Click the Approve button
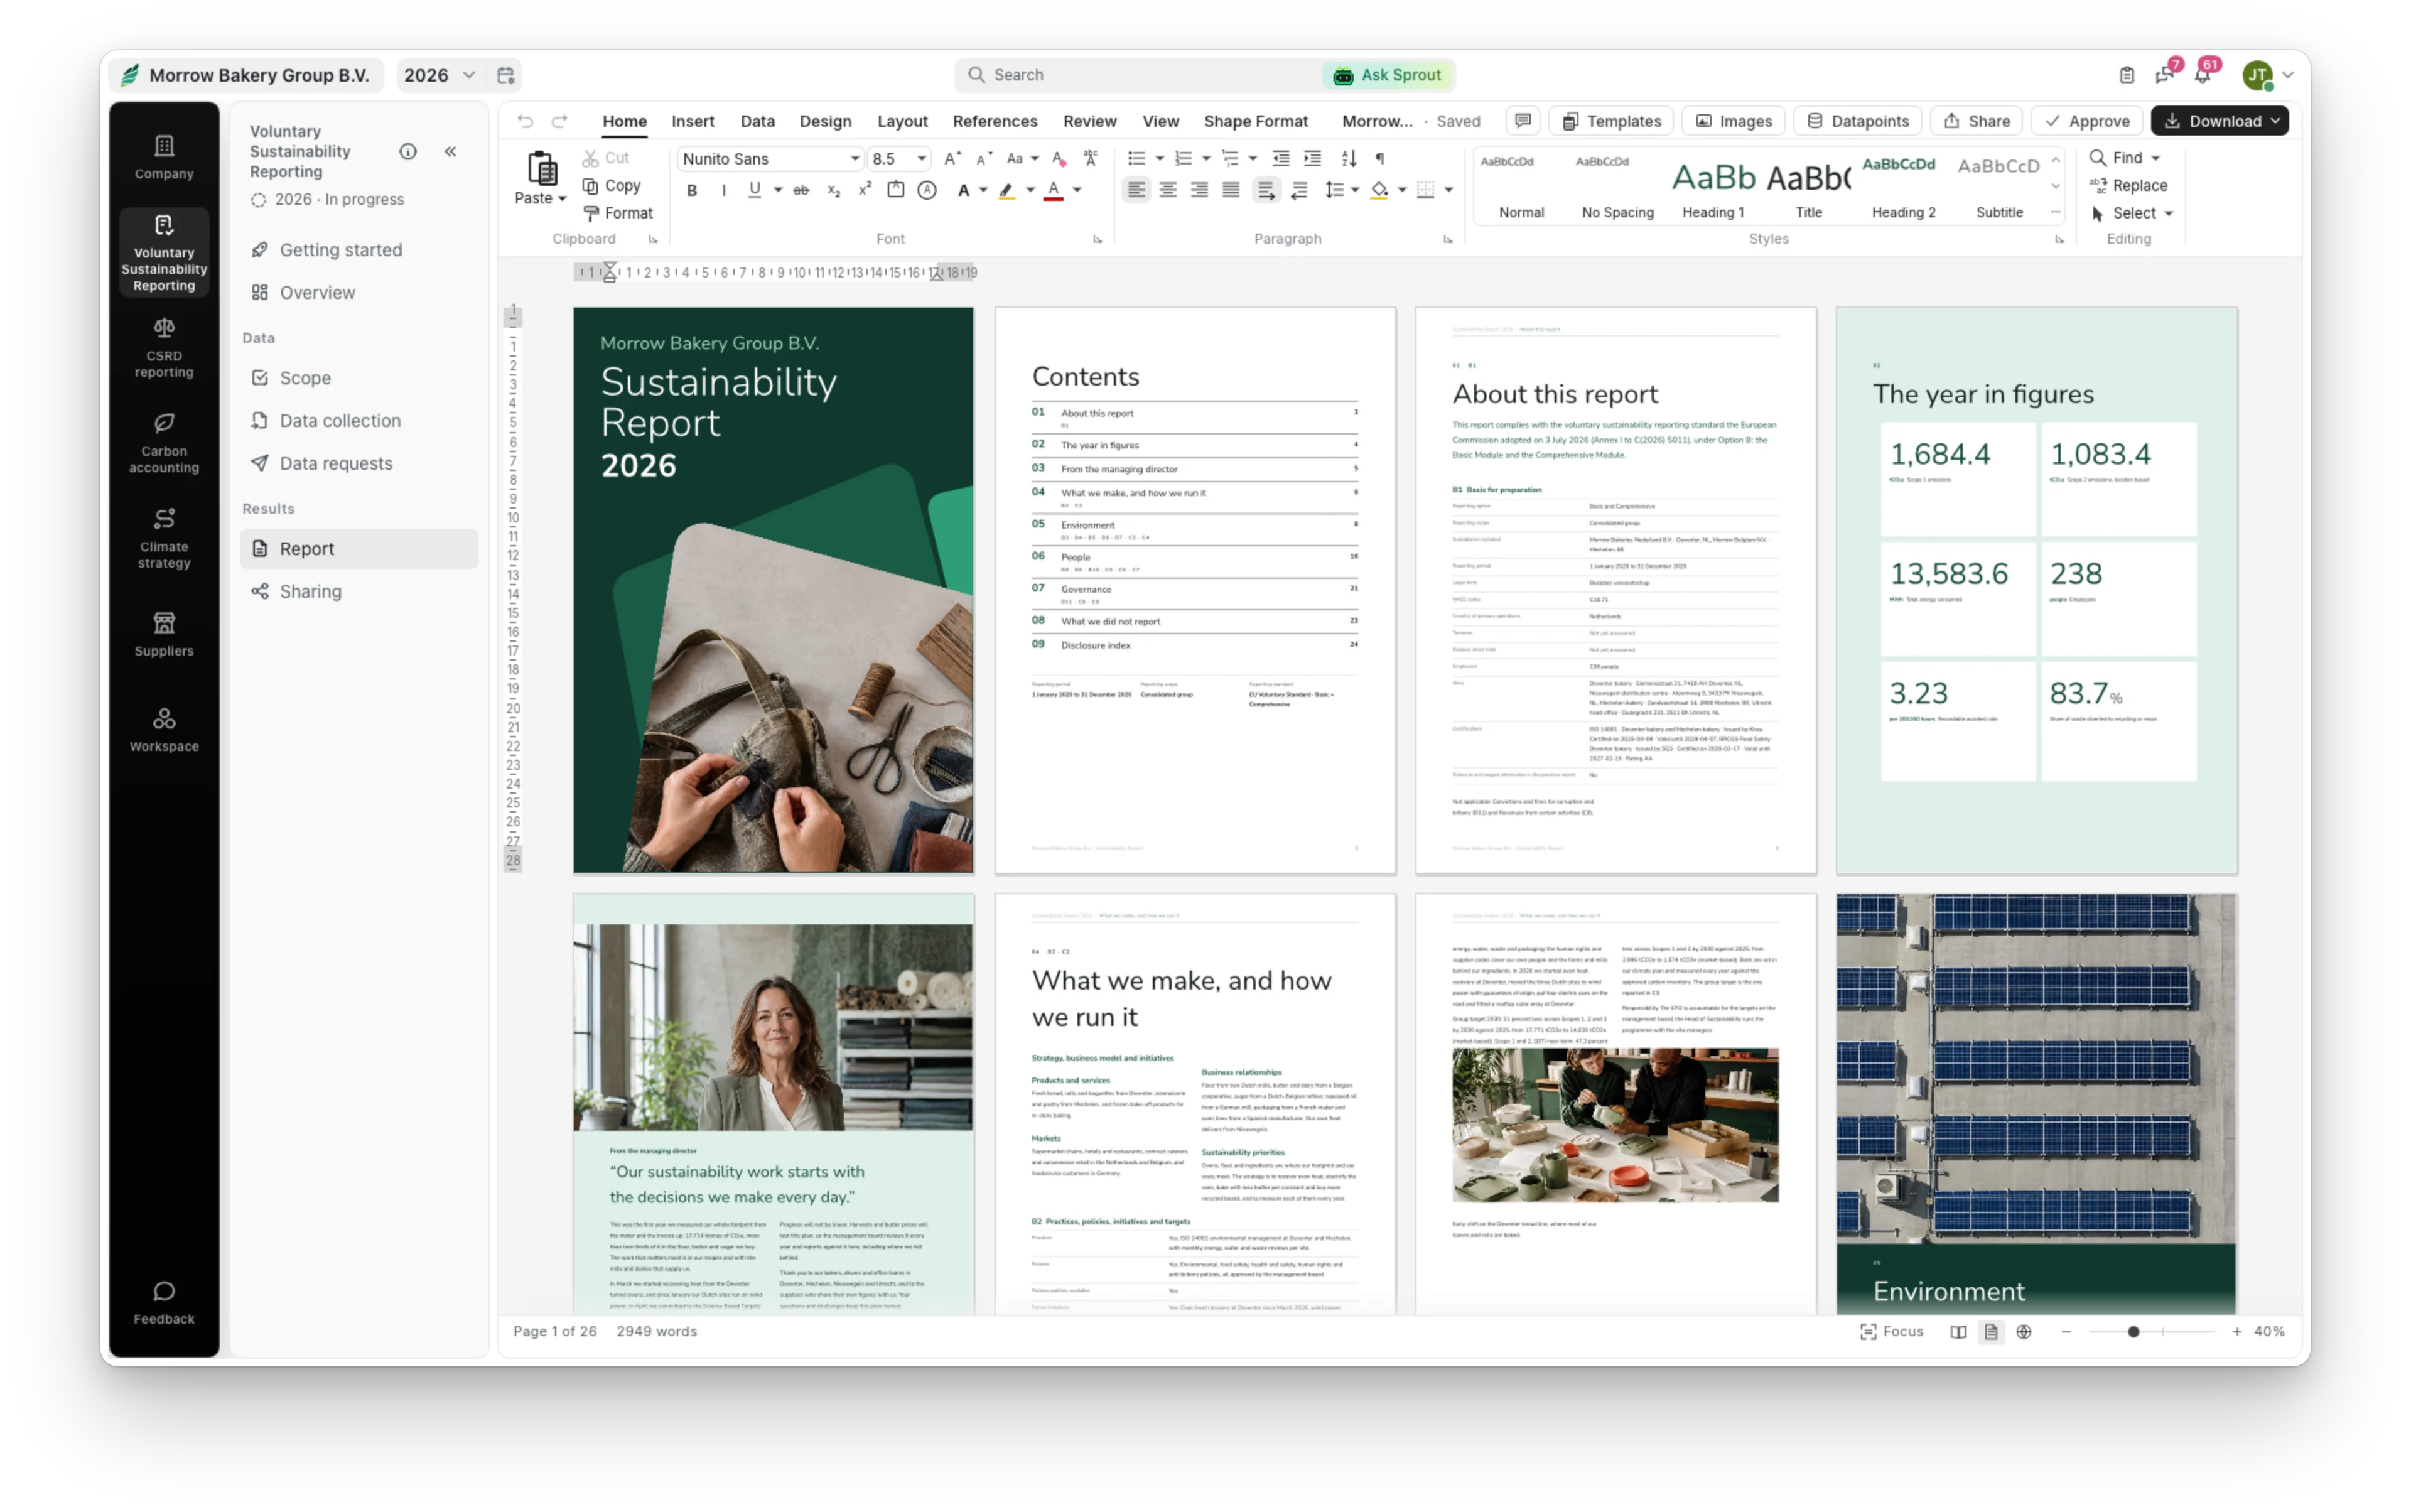Image resolution: width=2411 pixels, height=1512 pixels. coord(2086,121)
